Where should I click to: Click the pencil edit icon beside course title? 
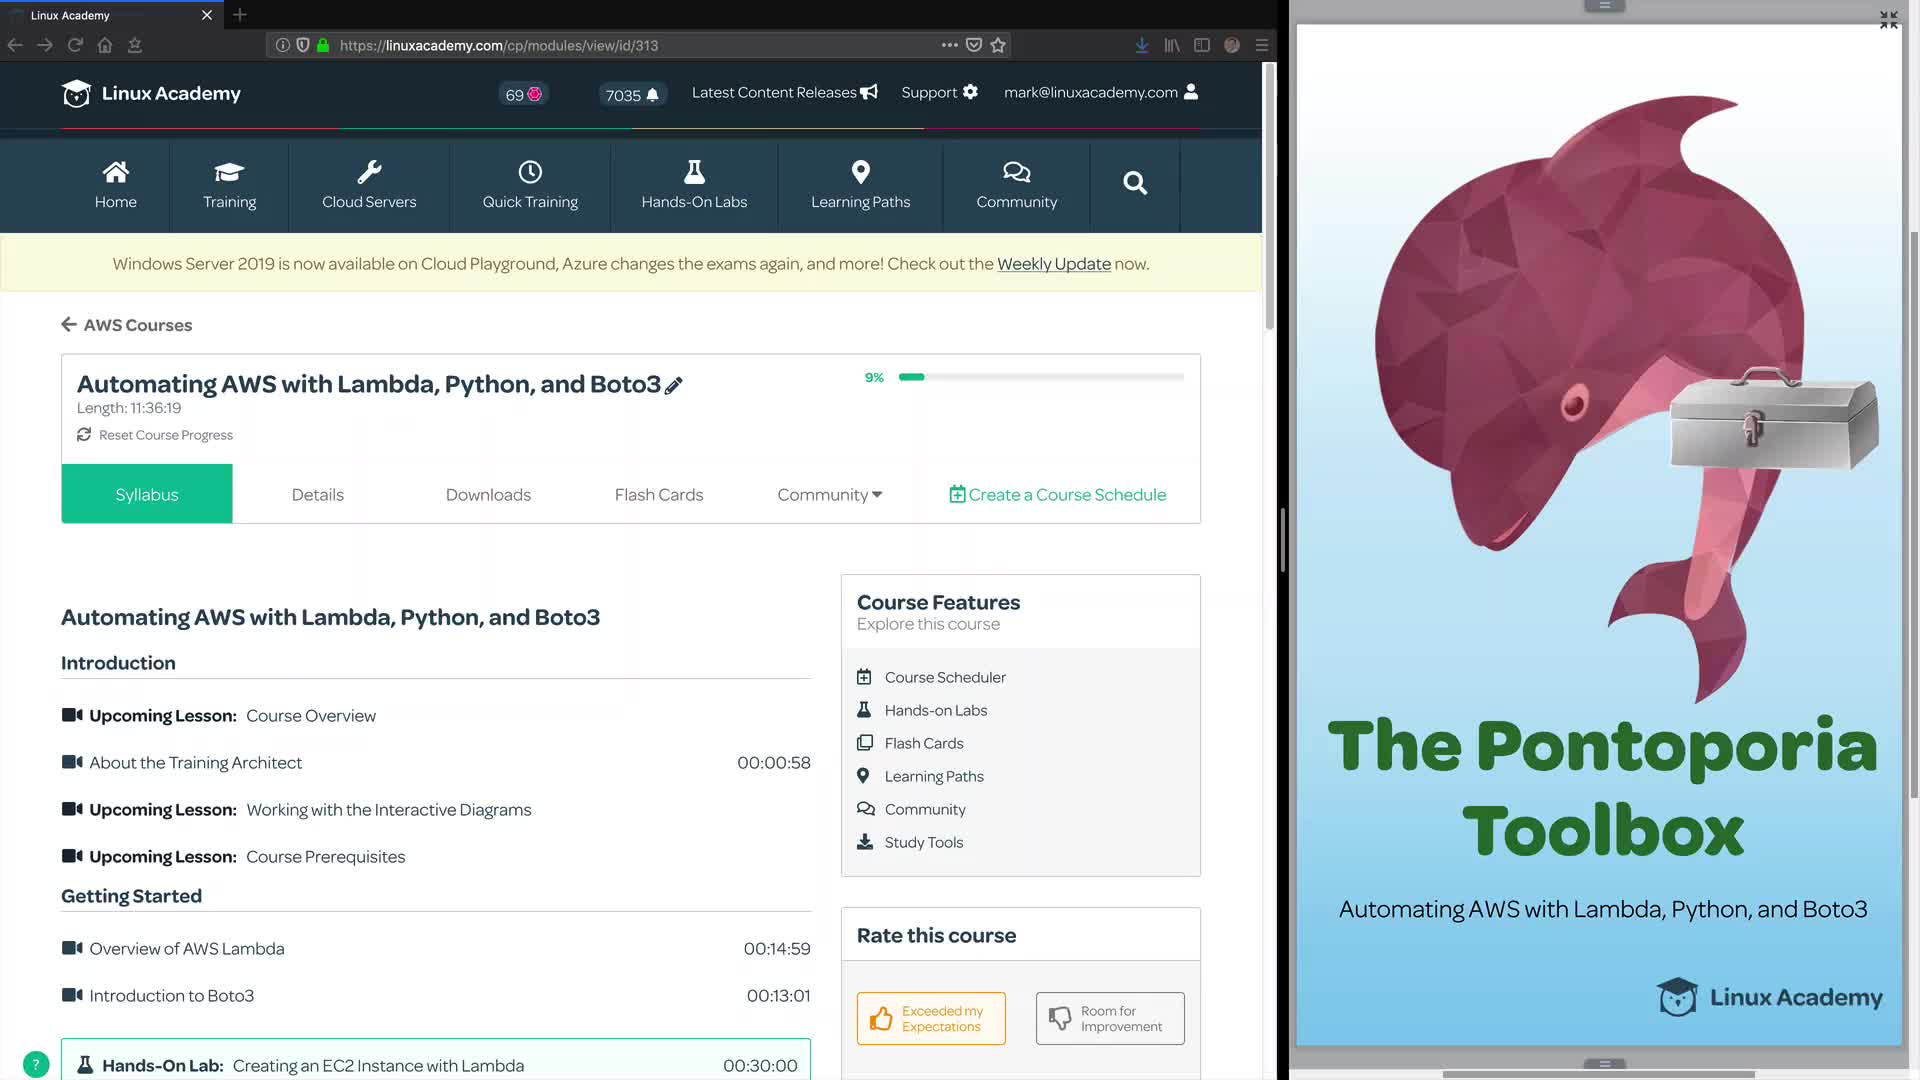[x=674, y=386]
